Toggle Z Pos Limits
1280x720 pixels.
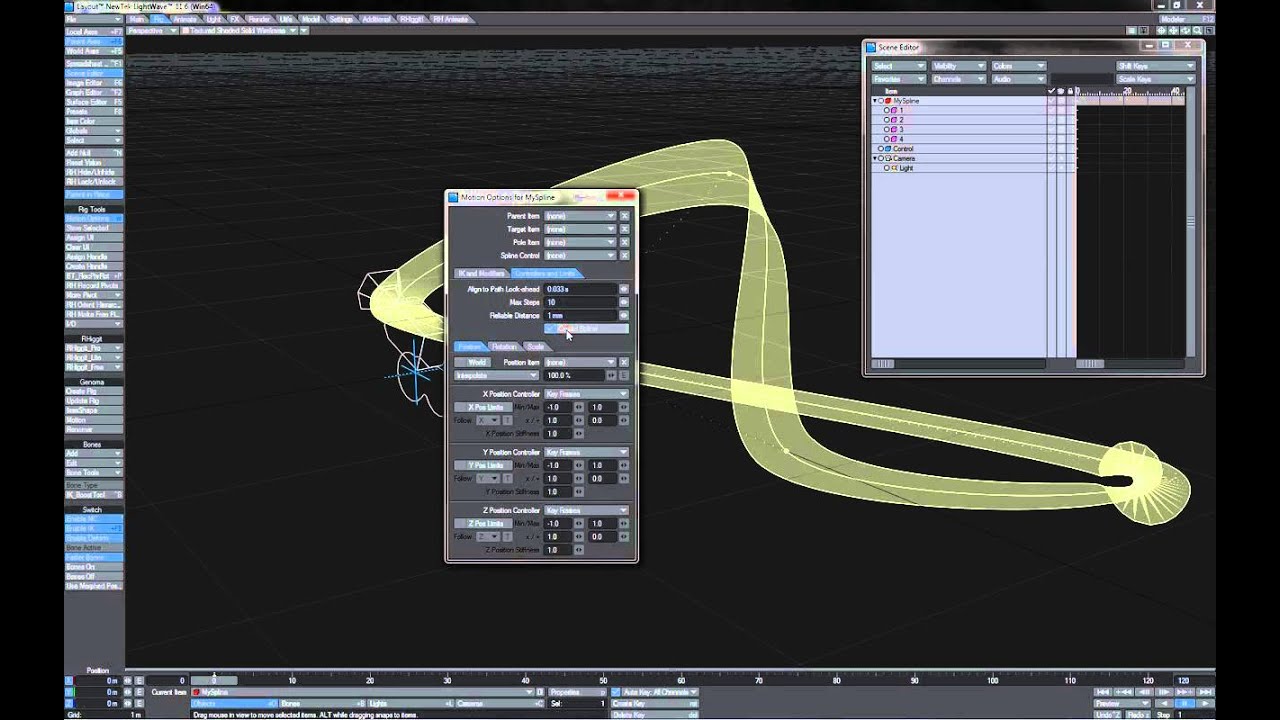[x=483, y=523]
